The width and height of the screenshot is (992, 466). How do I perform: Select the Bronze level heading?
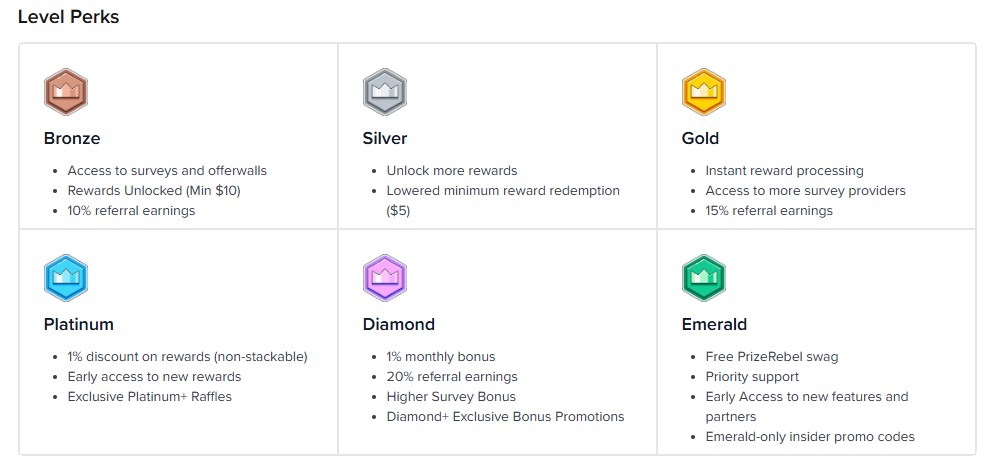72,138
